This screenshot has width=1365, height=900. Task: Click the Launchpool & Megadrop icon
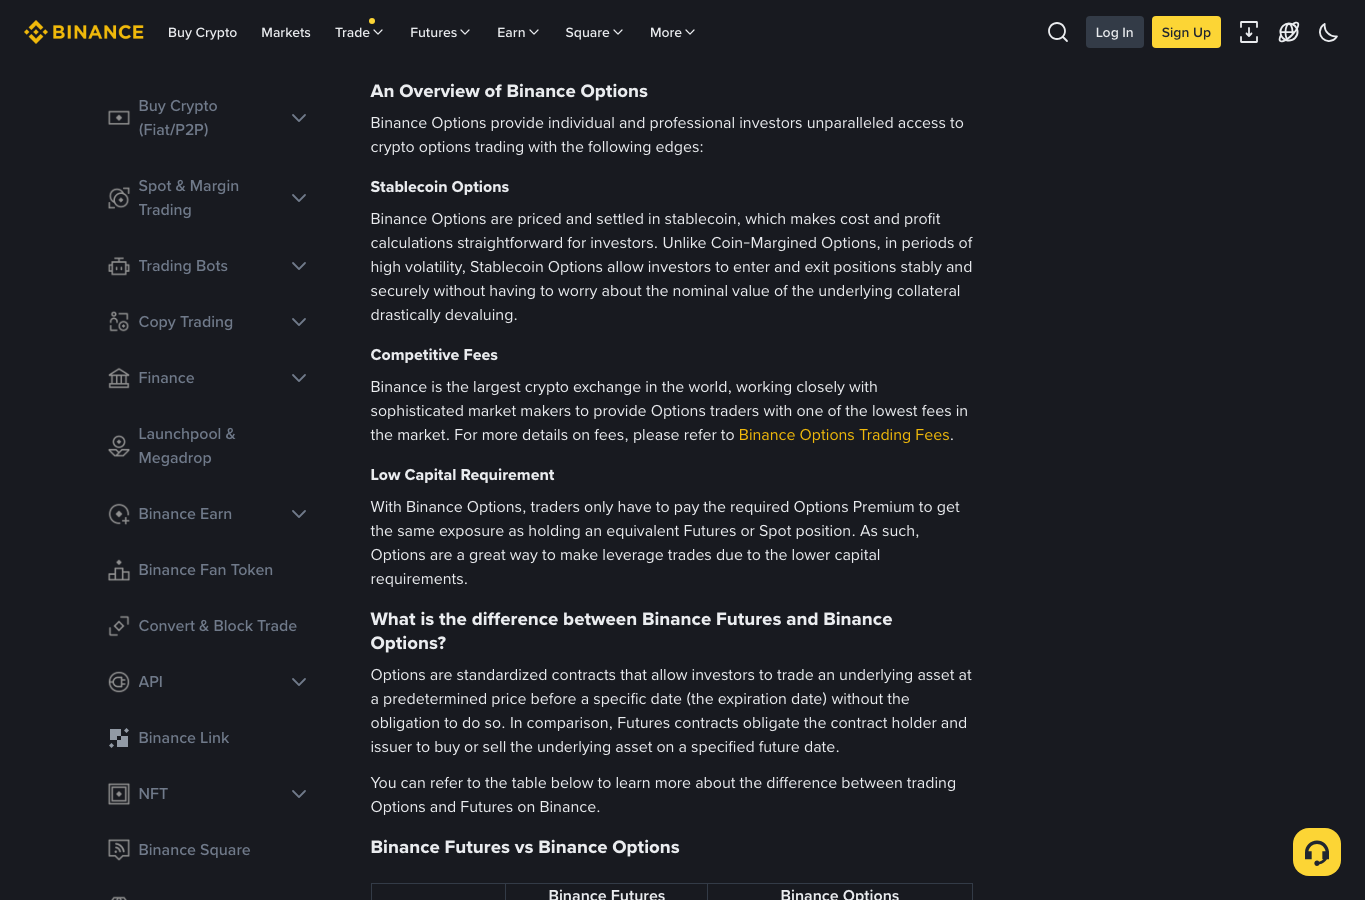coord(119,446)
